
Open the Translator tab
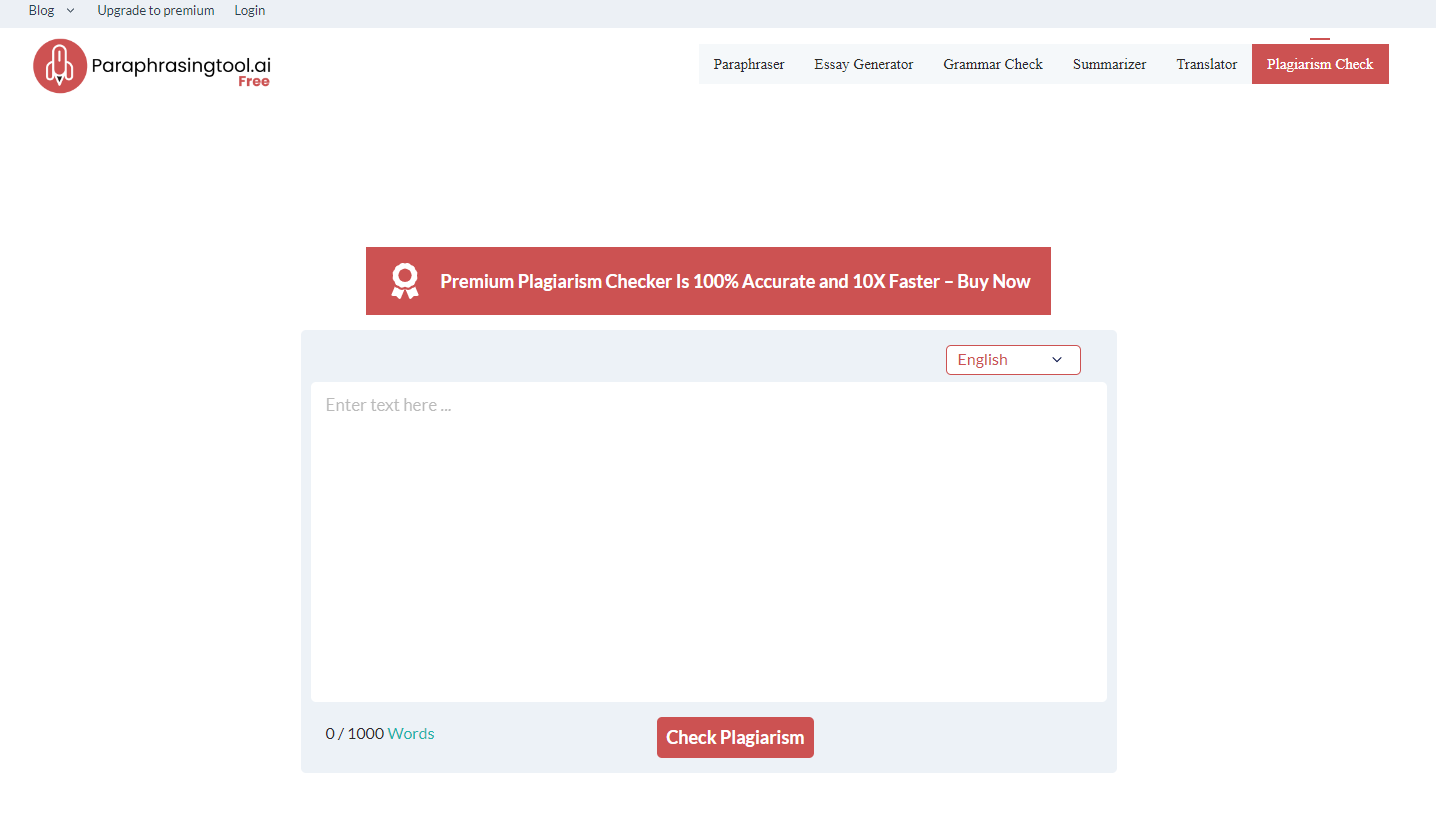pyautogui.click(x=1207, y=64)
